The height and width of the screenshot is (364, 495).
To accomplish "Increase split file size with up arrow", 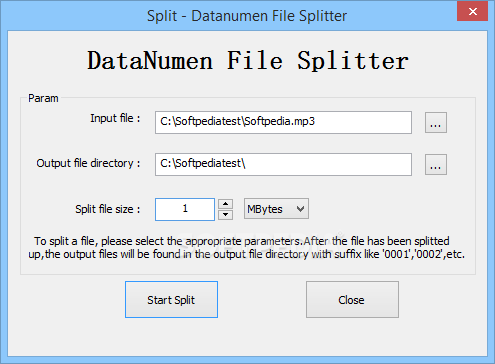I will point(226,204).
